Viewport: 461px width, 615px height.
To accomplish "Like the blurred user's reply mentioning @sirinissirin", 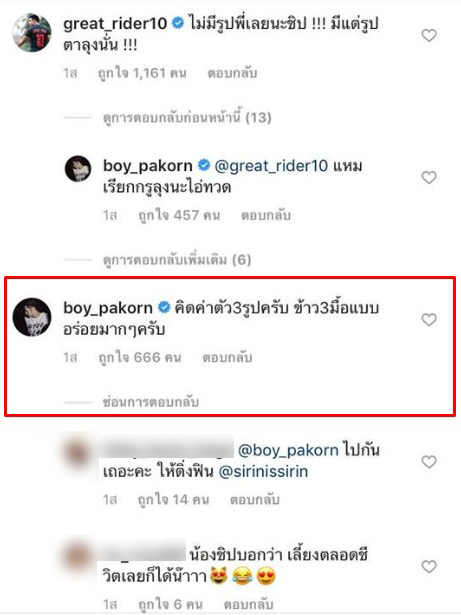I will [x=429, y=462].
